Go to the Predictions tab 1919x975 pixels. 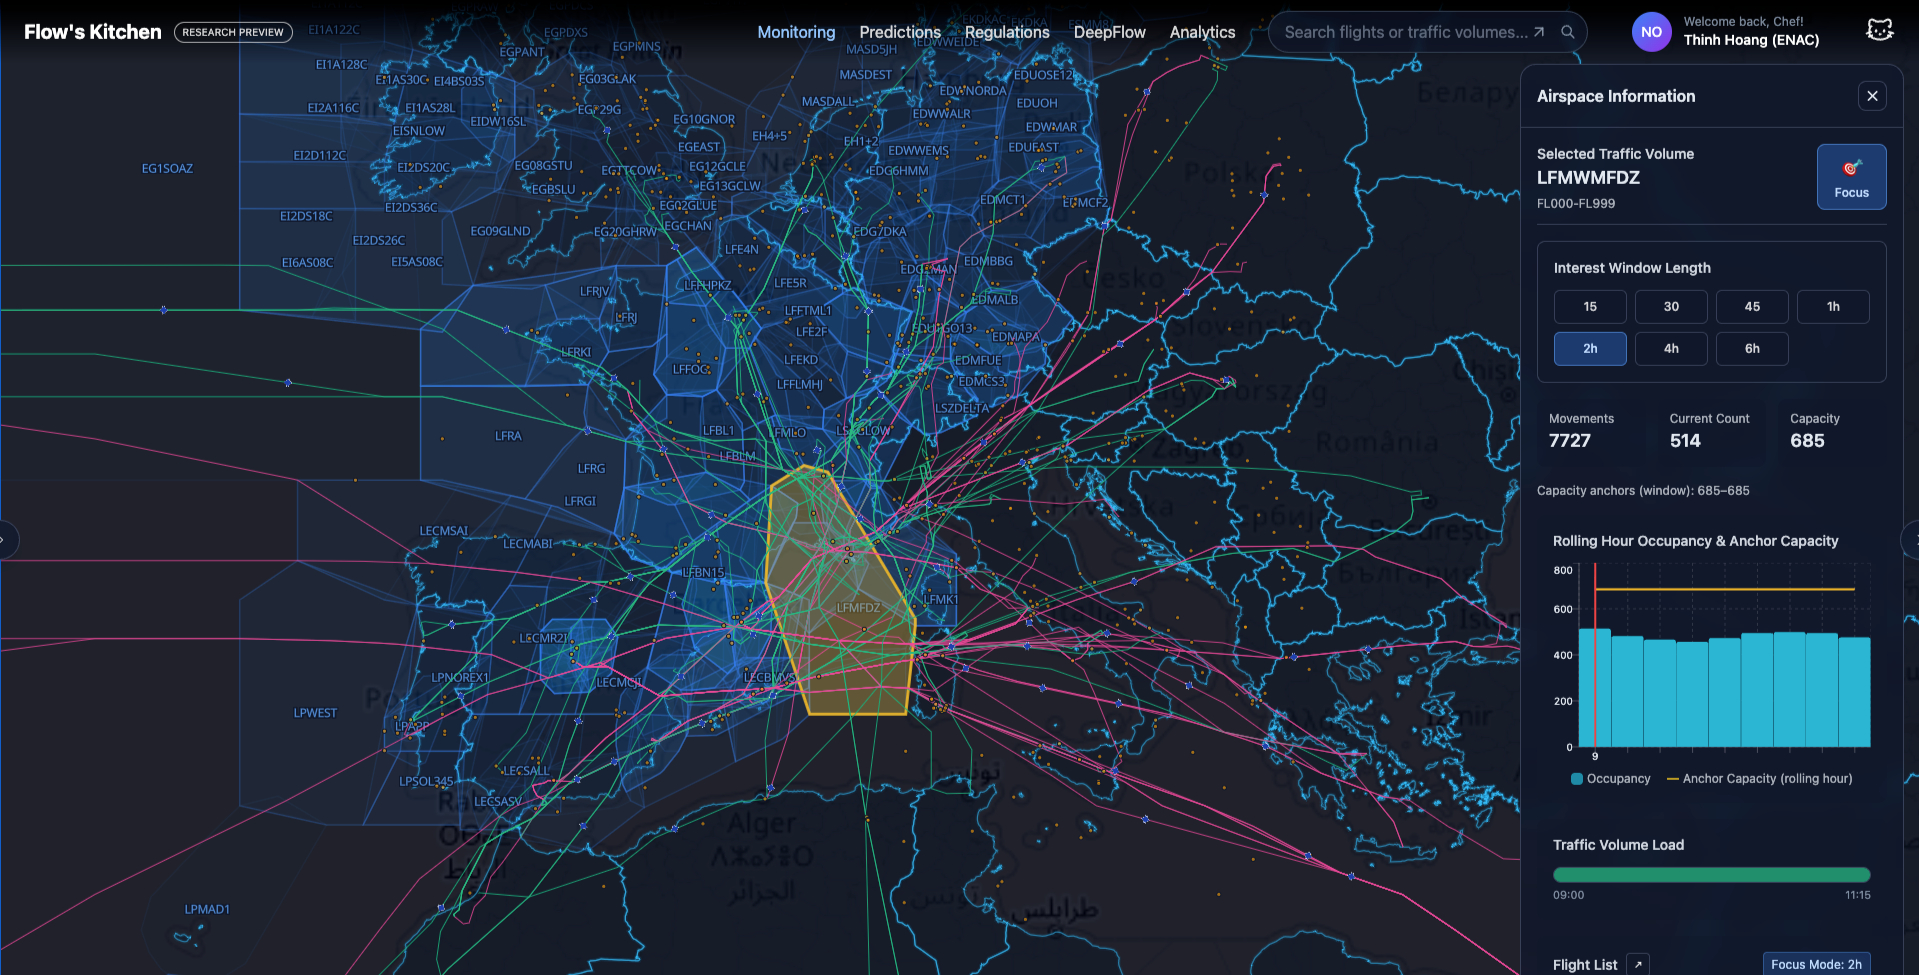pyautogui.click(x=900, y=32)
